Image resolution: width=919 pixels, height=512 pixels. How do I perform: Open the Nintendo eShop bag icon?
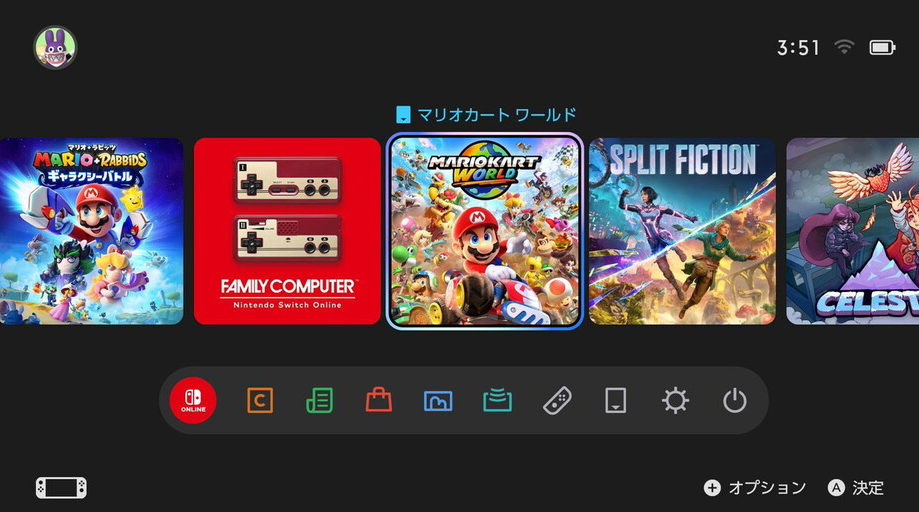[379, 400]
